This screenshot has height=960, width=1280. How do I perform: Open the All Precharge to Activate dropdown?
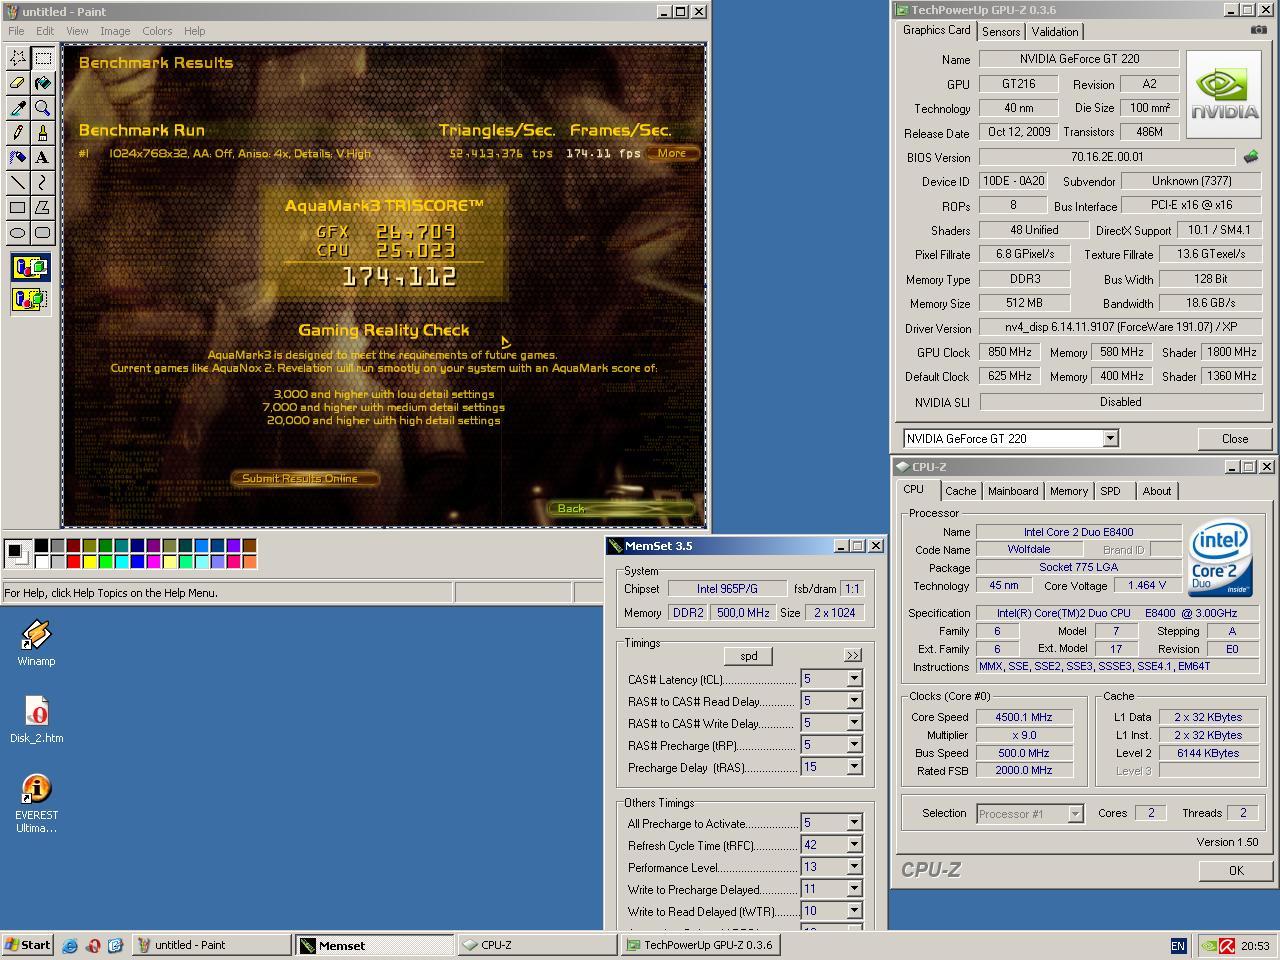(x=854, y=823)
